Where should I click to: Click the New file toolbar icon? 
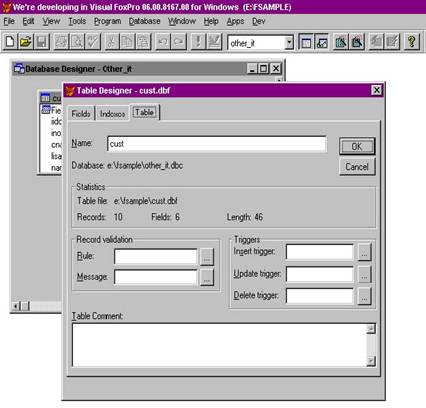(x=10, y=42)
